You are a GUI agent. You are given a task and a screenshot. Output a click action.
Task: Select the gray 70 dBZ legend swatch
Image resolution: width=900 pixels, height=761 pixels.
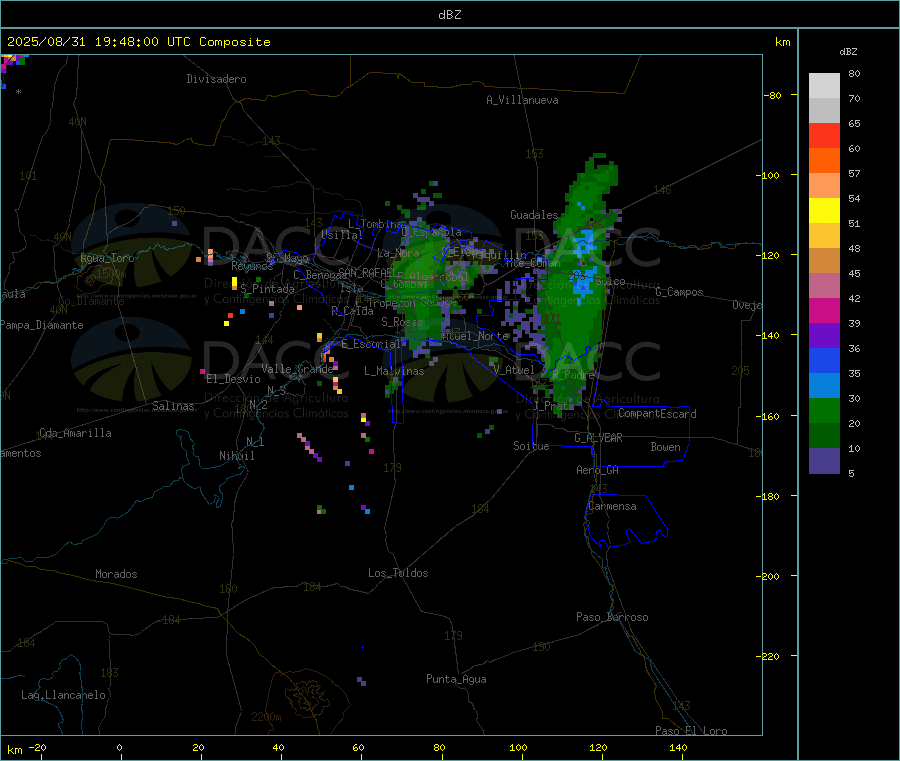point(824,111)
